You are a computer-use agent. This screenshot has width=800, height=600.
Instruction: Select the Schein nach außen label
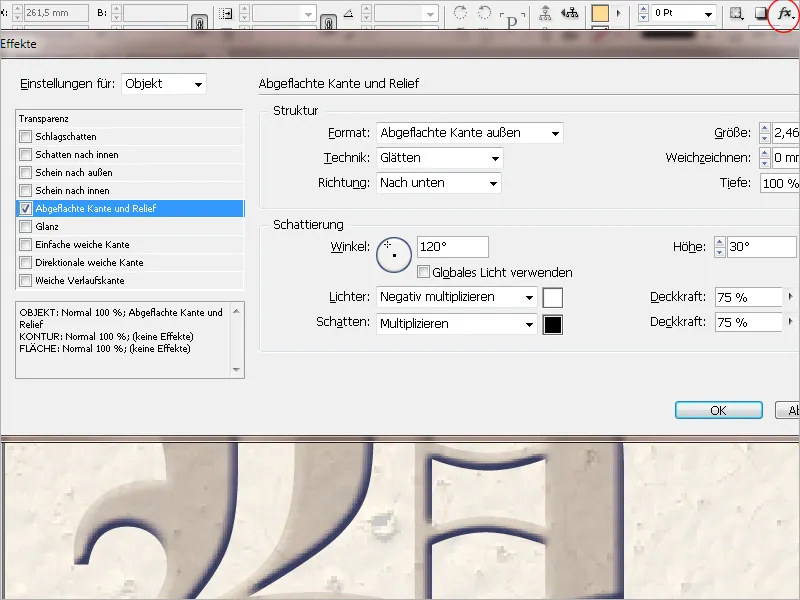tap(74, 172)
